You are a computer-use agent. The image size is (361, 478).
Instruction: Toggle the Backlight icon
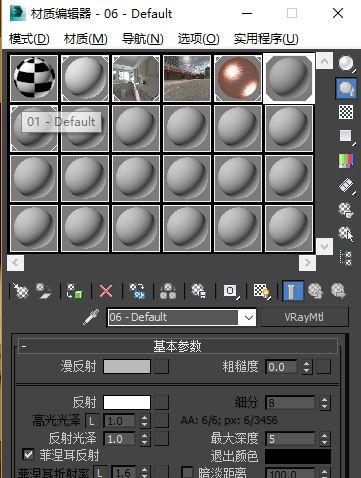pos(346,88)
